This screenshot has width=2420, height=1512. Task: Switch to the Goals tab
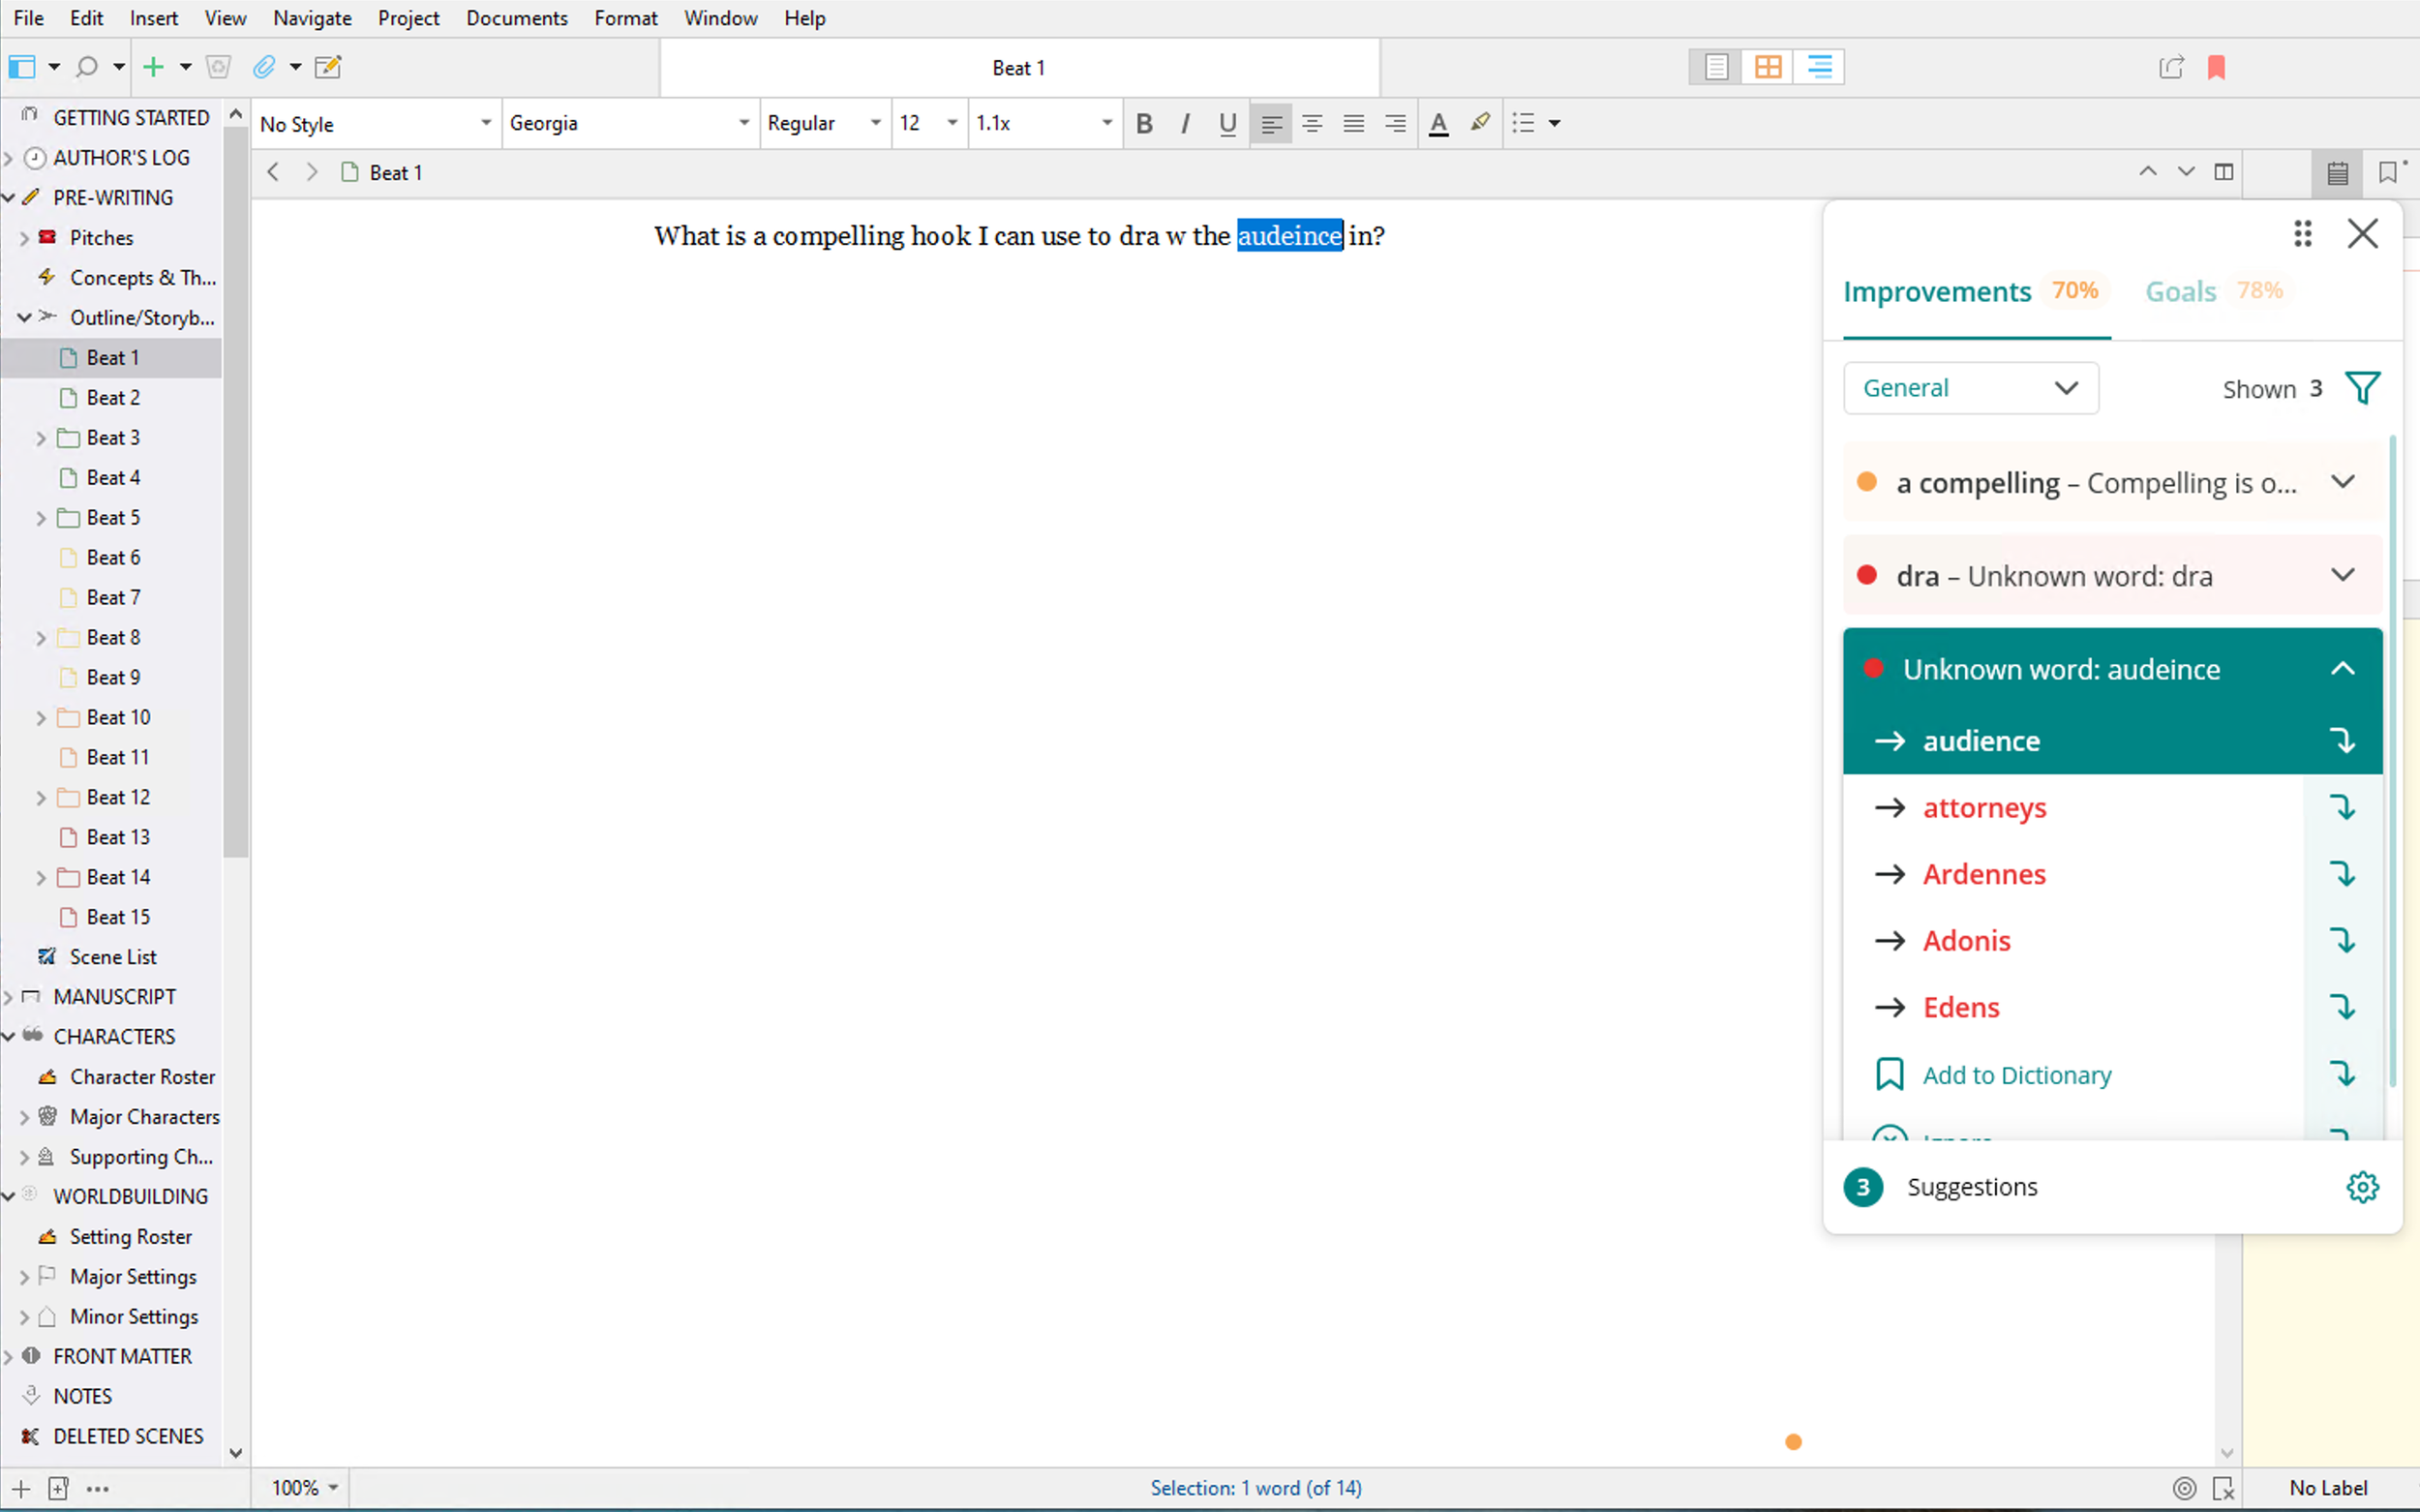(2180, 291)
